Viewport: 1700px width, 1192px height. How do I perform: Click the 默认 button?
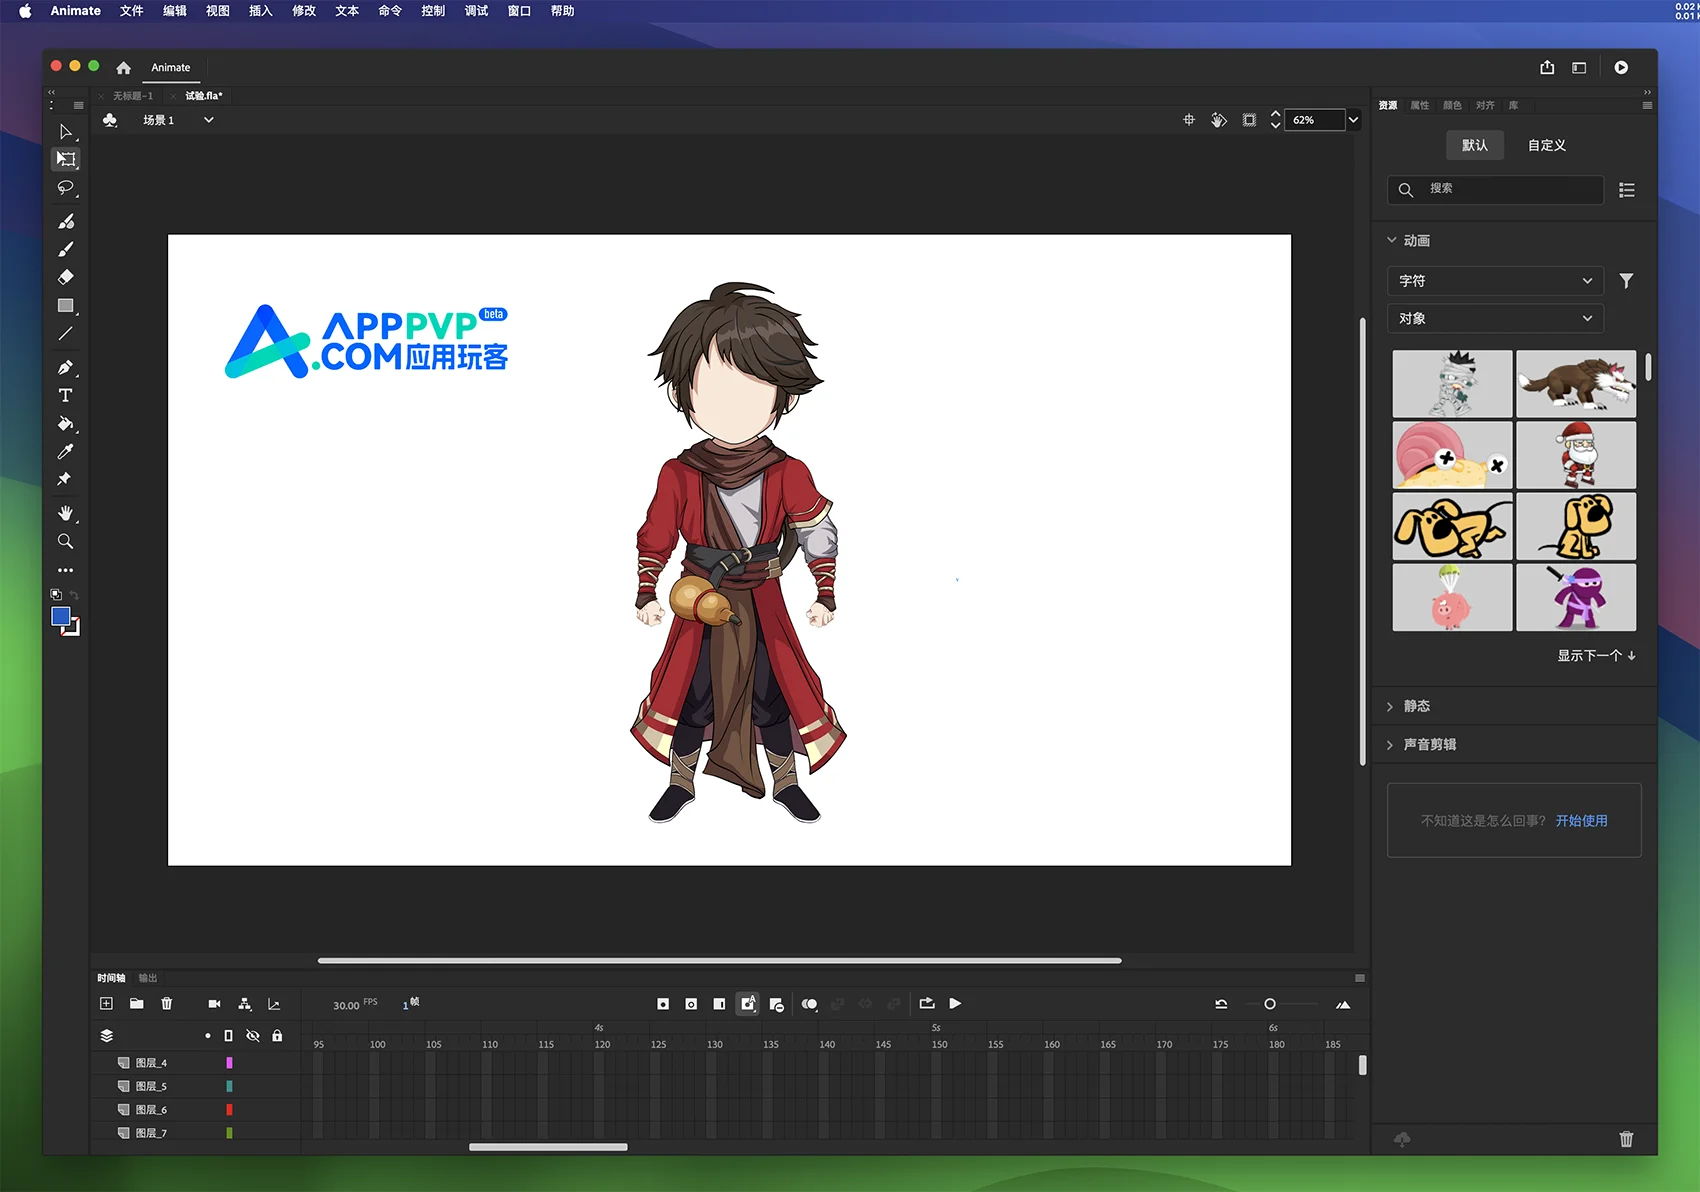click(1475, 145)
